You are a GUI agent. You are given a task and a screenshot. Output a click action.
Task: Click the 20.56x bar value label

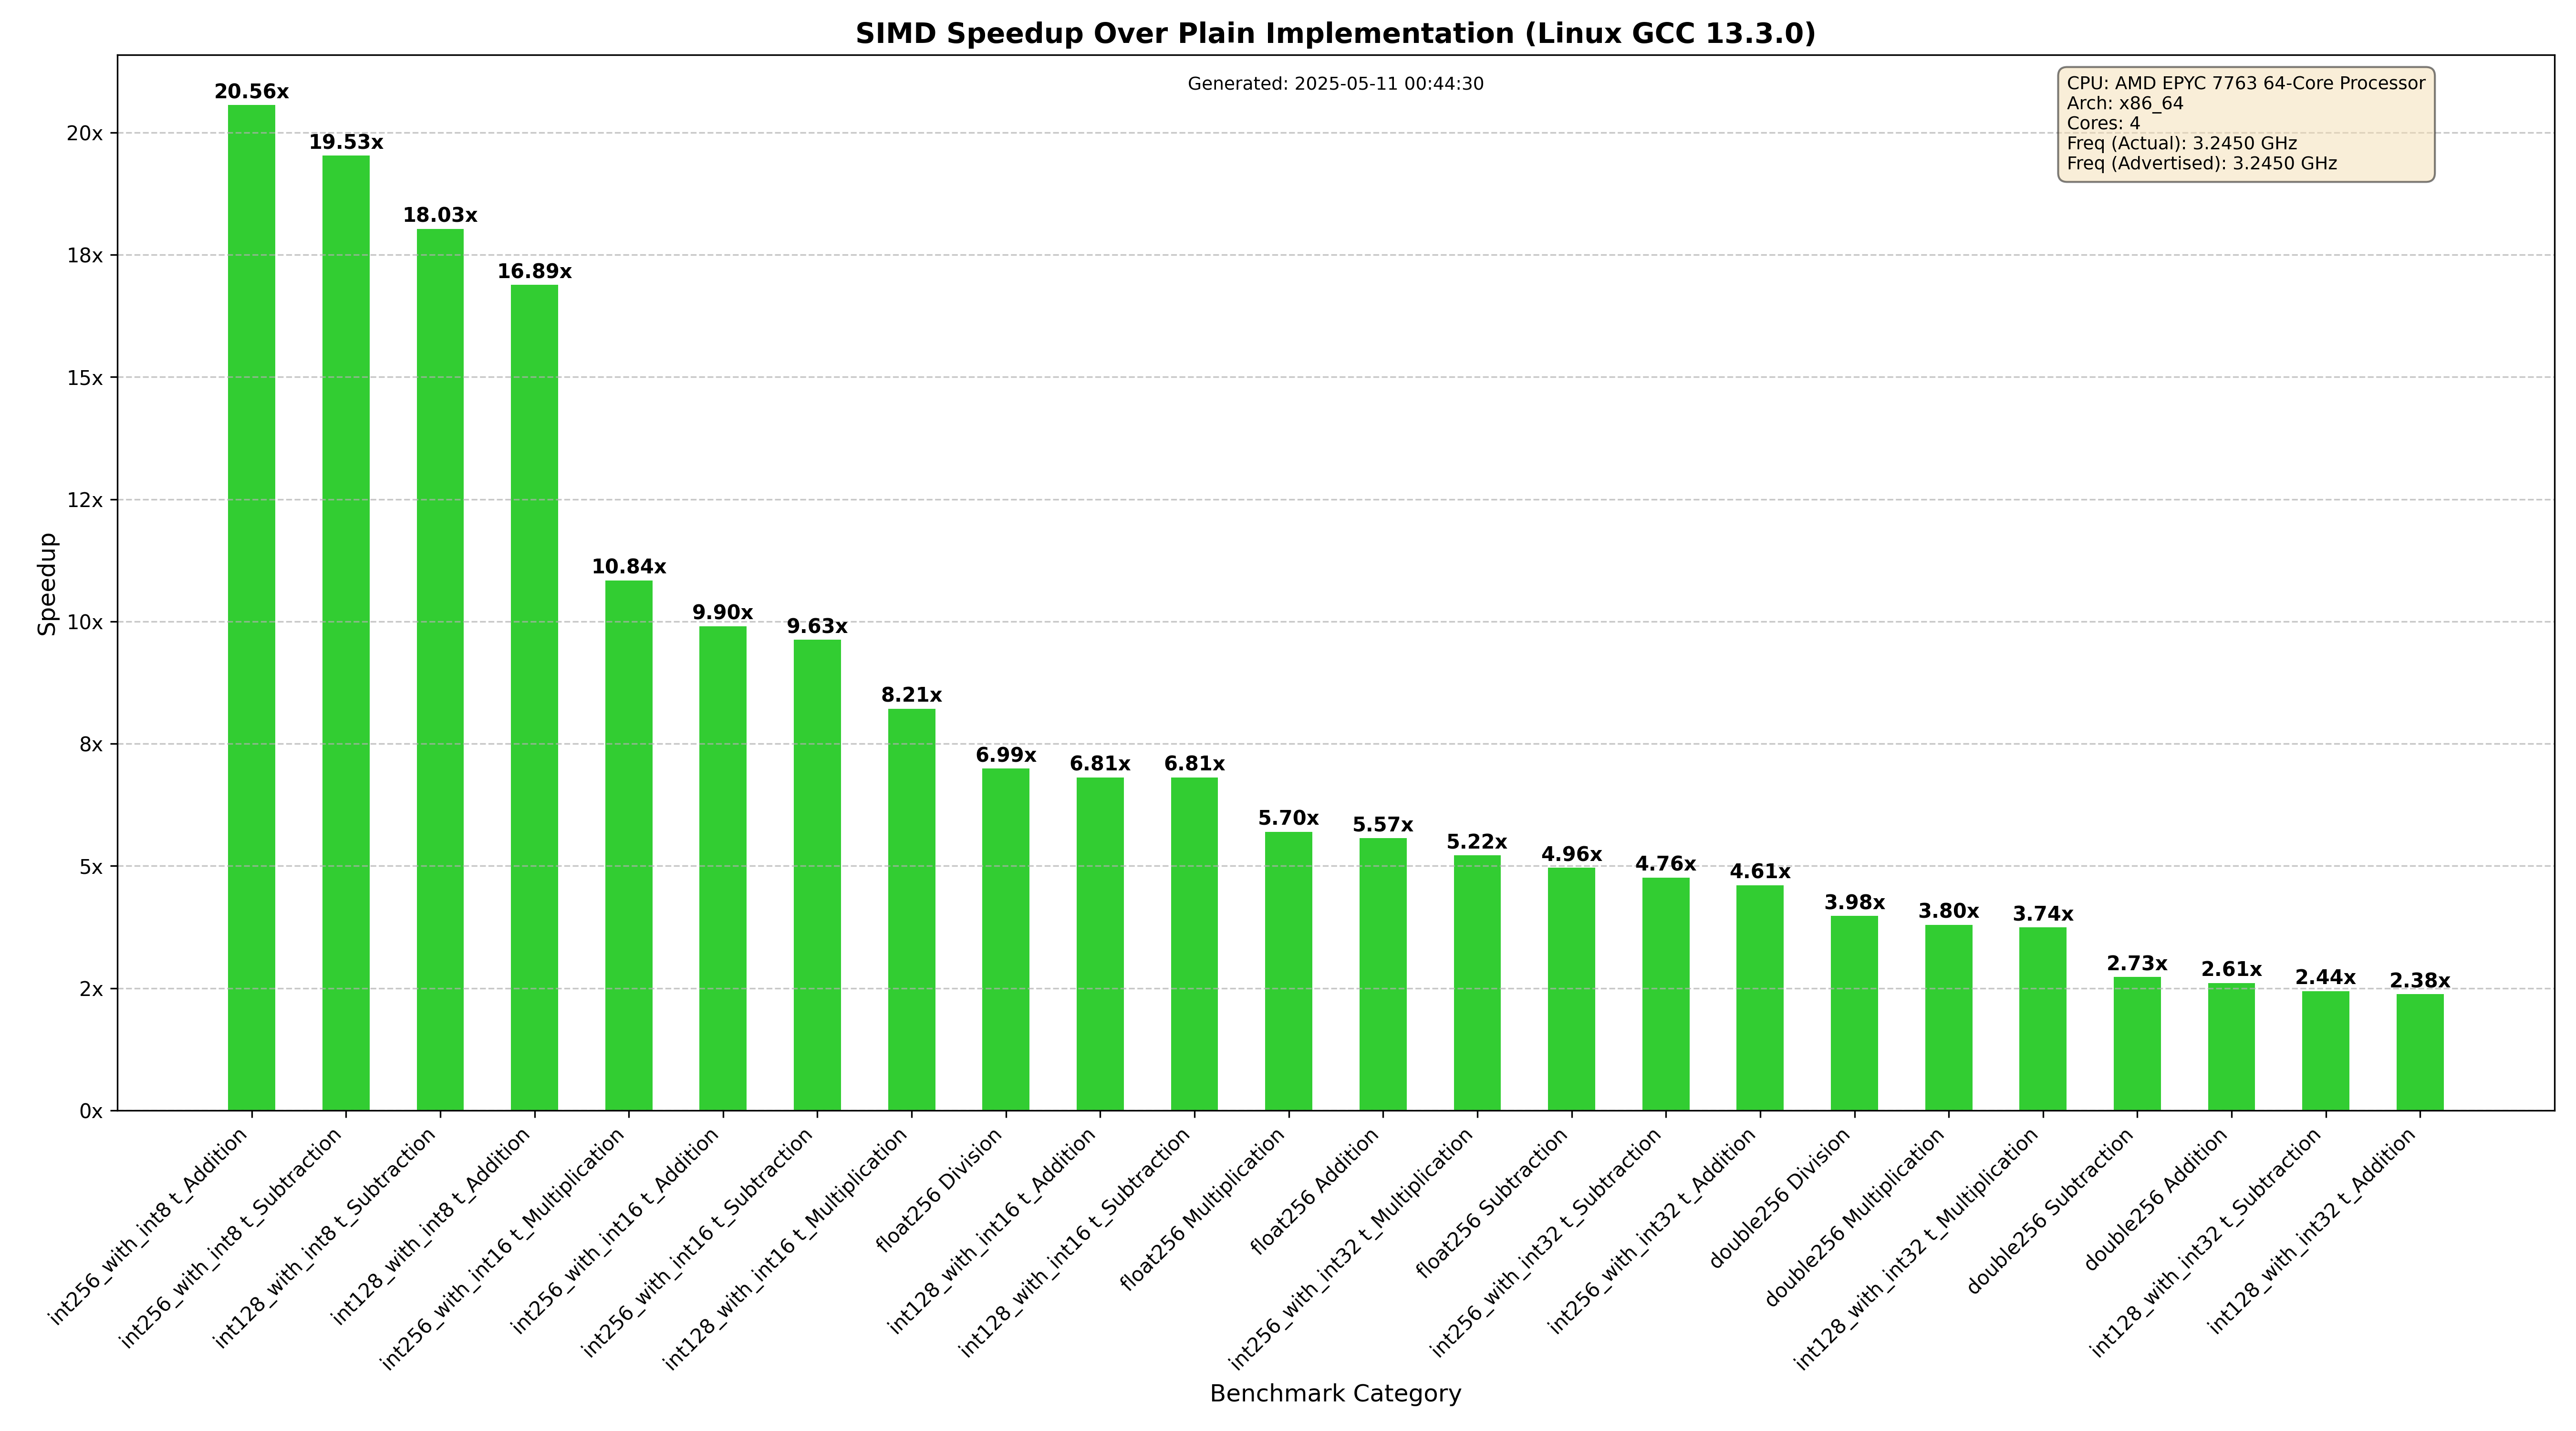[x=251, y=92]
